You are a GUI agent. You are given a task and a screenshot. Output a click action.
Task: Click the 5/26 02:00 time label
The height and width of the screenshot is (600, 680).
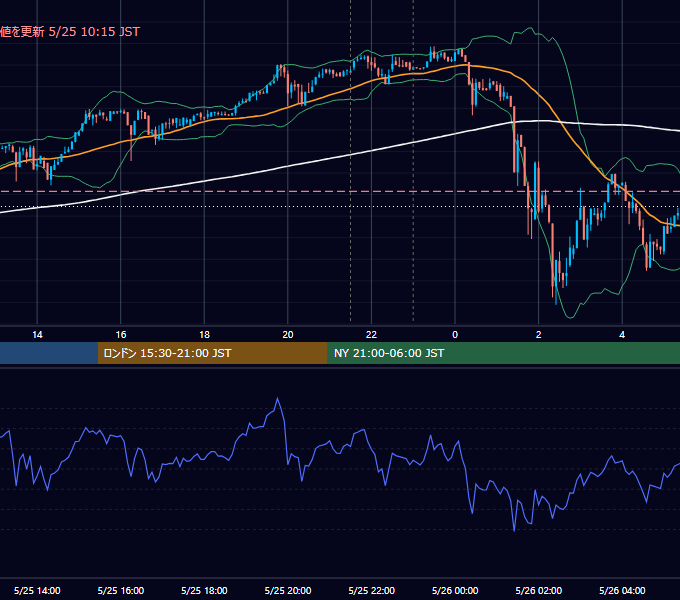point(539,590)
